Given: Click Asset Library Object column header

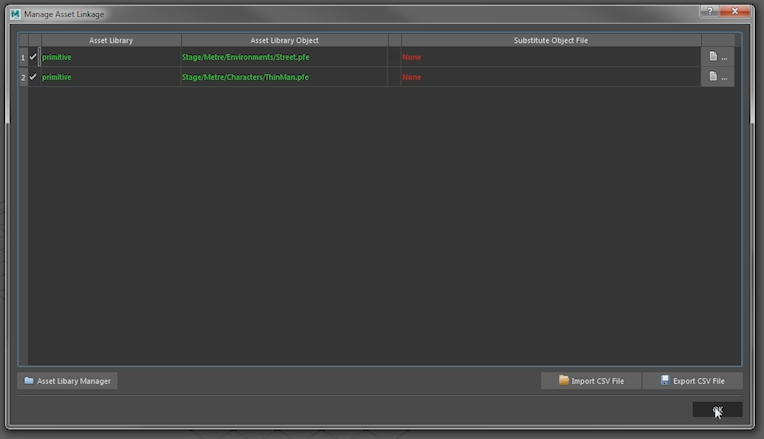Looking at the screenshot, I should click(284, 40).
